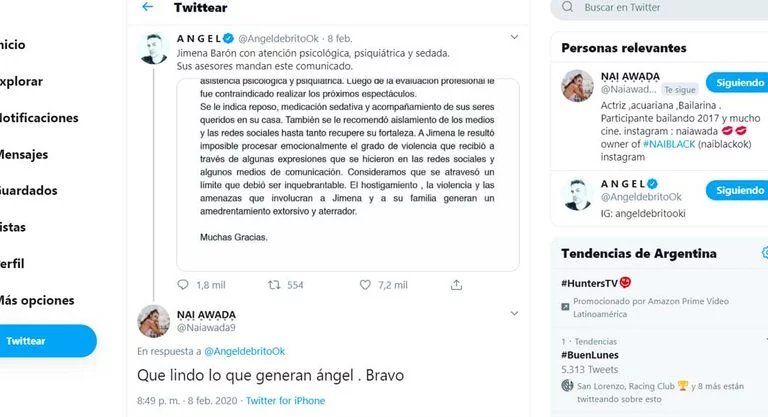Click the reply icon under ANGEL's tweet

[x=183, y=285]
